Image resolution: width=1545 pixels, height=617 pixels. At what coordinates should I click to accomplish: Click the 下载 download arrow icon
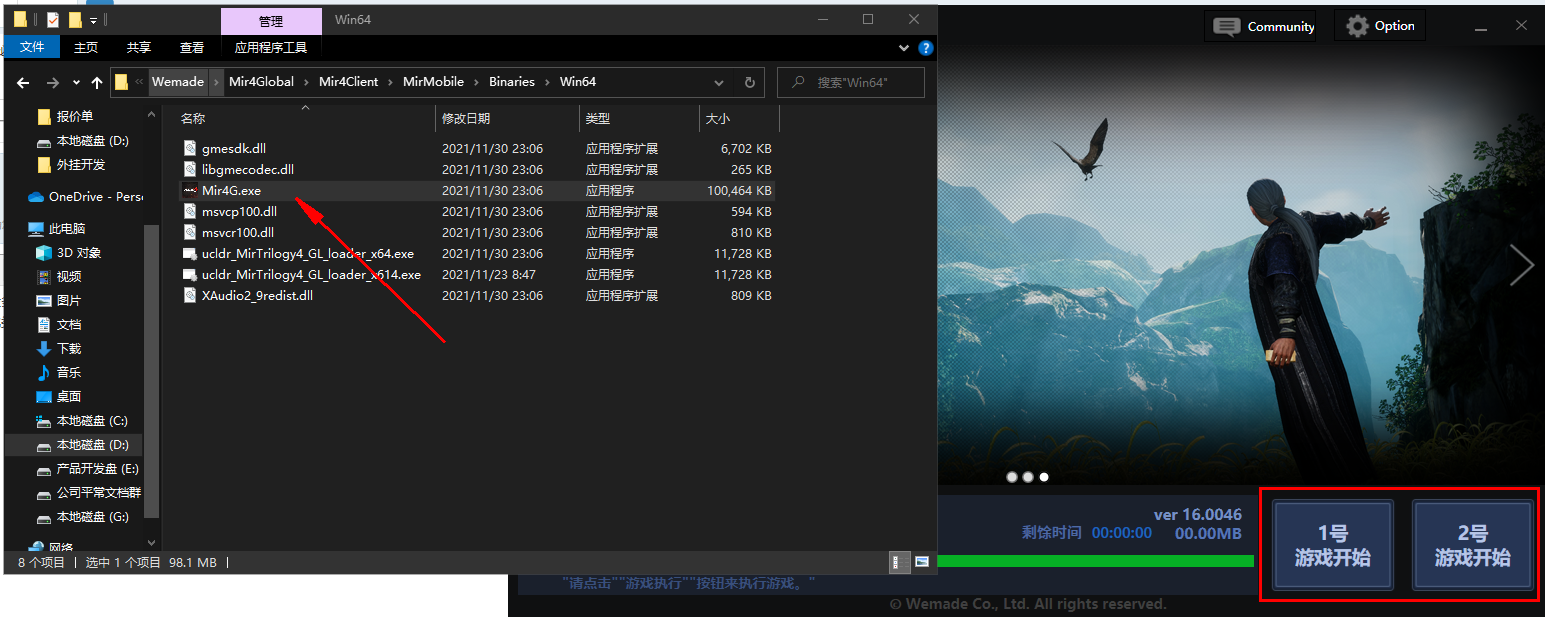click(44, 349)
